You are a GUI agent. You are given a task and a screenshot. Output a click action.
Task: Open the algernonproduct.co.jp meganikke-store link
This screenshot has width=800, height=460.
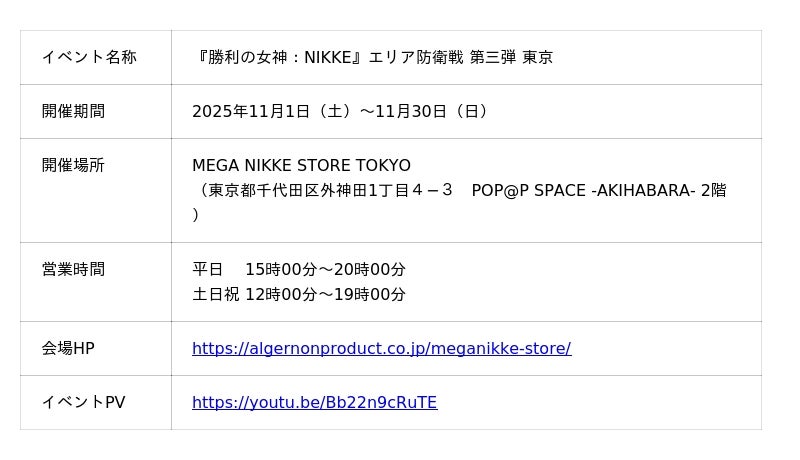[381, 349]
